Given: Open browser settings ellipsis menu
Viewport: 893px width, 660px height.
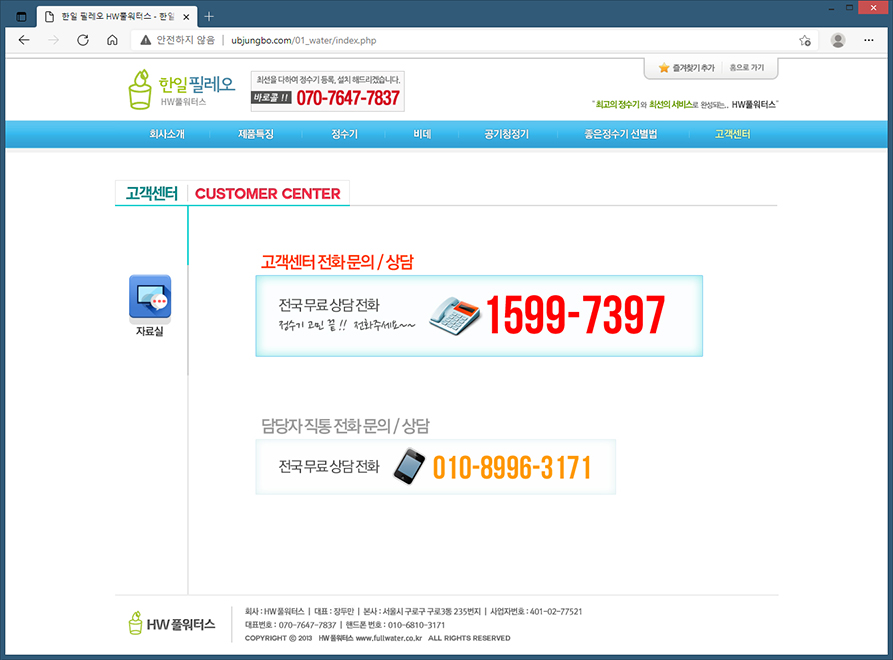Looking at the screenshot, I should [869, 40].
